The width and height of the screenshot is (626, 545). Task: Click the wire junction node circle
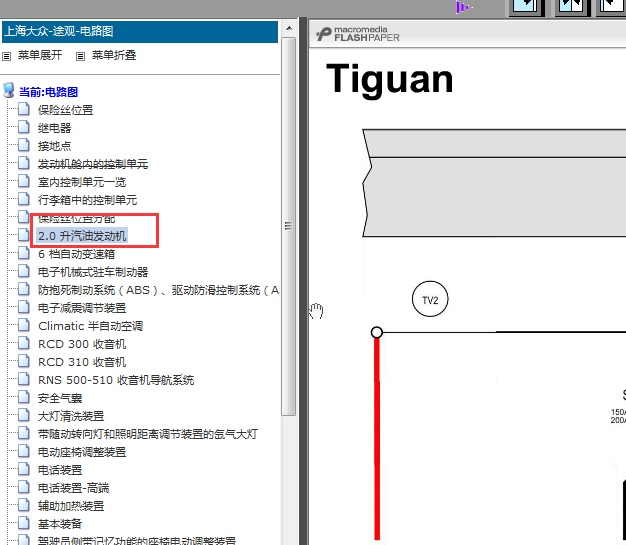[x=376, y=332]
